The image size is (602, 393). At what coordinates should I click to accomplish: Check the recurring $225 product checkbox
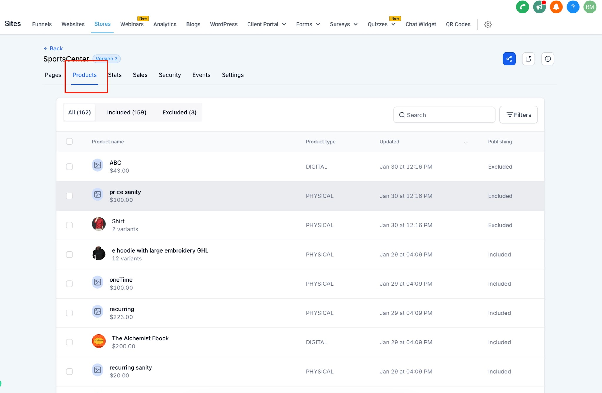point(69,313)
